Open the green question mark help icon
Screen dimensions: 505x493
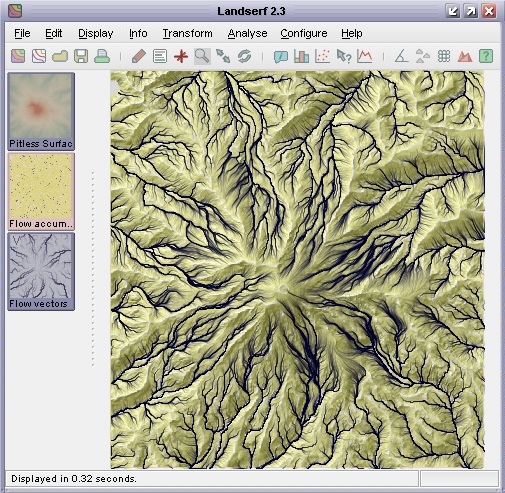click(486, 56)
